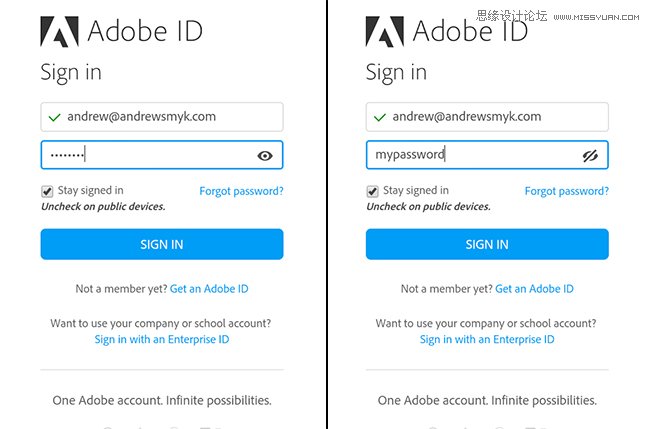This screenshot has height=429, width=650.
Task: Uncheck Stay signed in on right form
Action: (373, 191)
